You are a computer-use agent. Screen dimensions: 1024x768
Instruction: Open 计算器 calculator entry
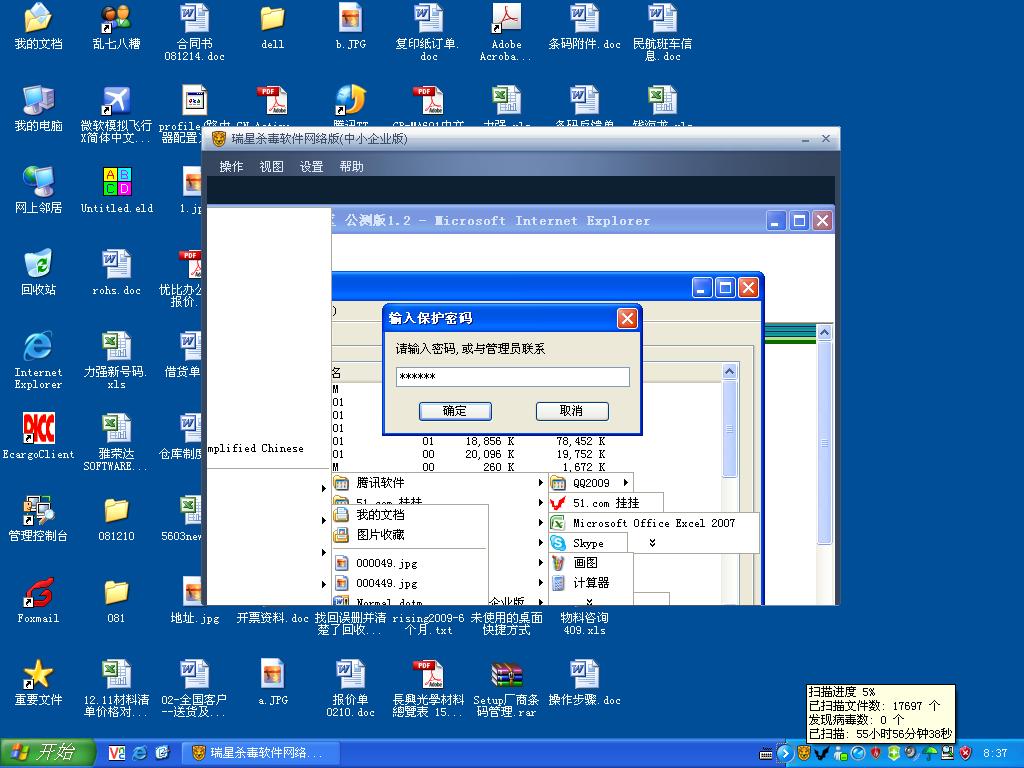coord(590,583)
